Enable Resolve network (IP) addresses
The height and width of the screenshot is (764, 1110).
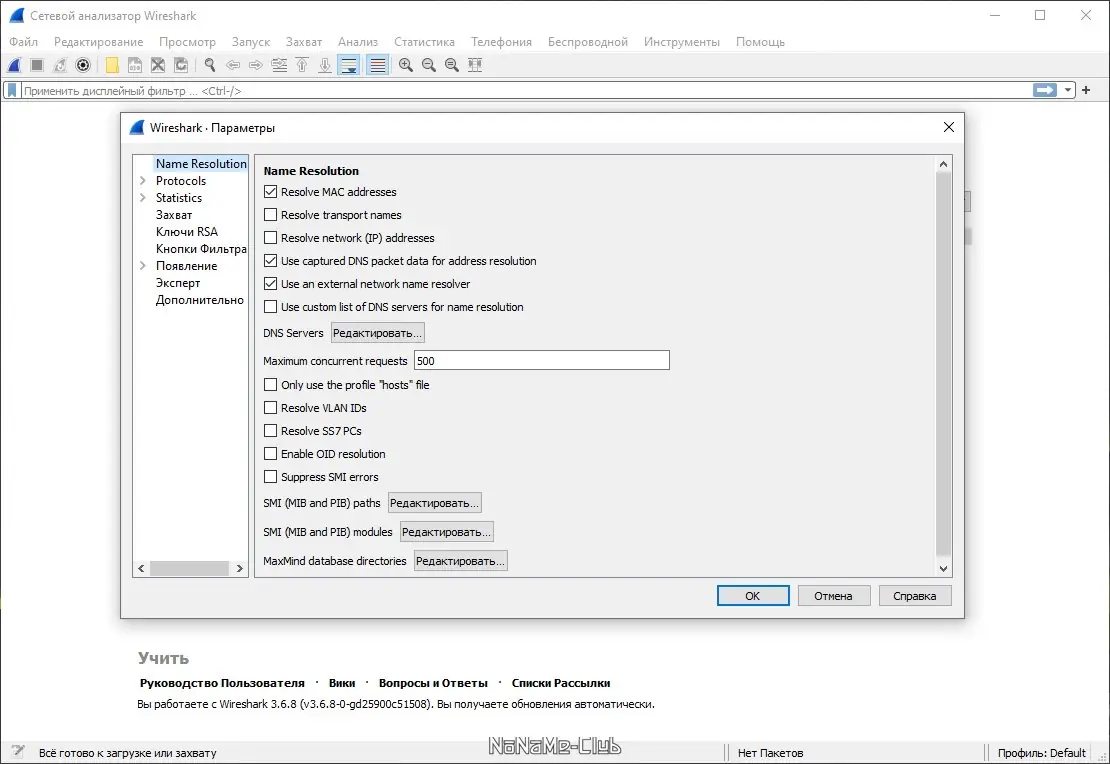[270, 238]
